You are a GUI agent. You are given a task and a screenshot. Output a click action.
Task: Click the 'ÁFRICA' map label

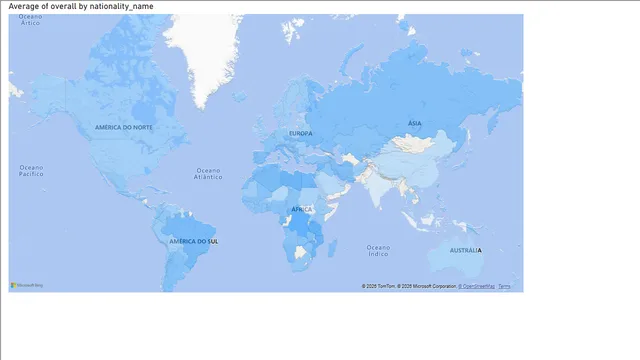point(302,209)
